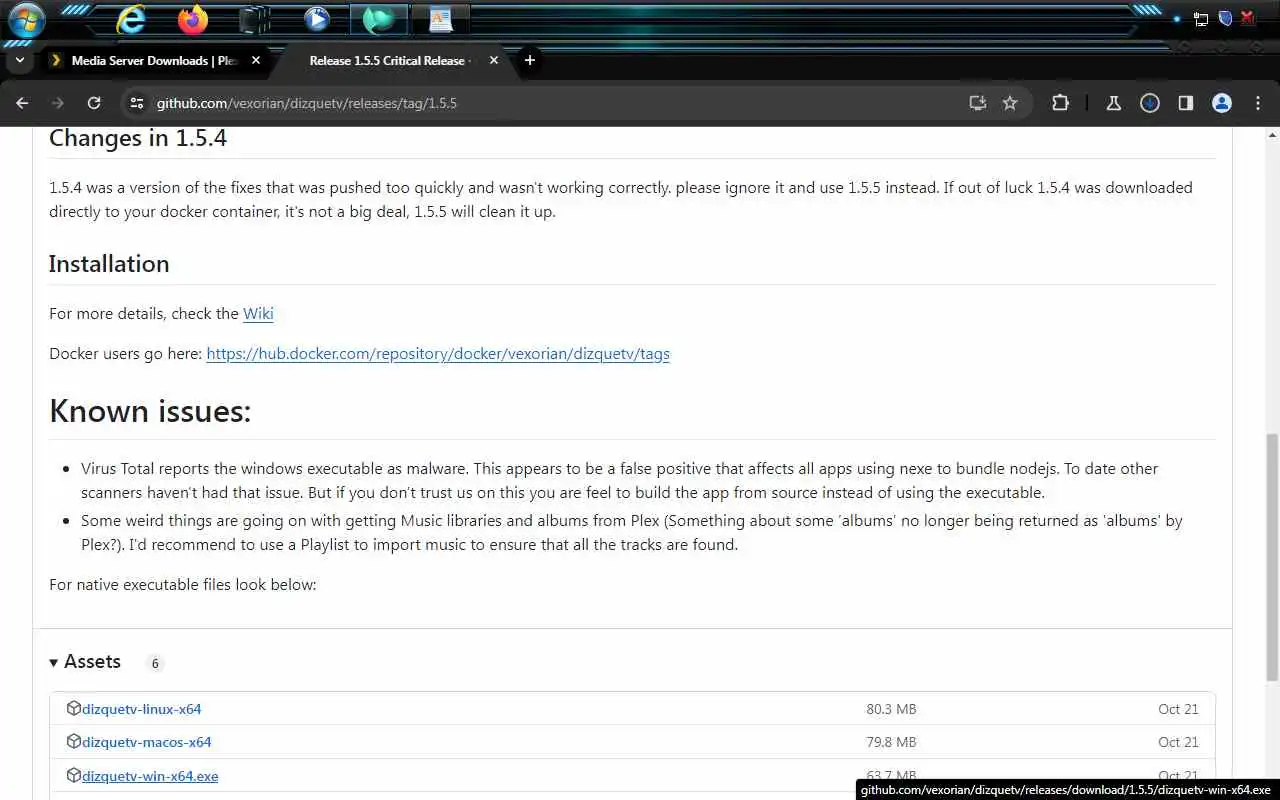Open the Chrome profile avatar

(1222, 103)
